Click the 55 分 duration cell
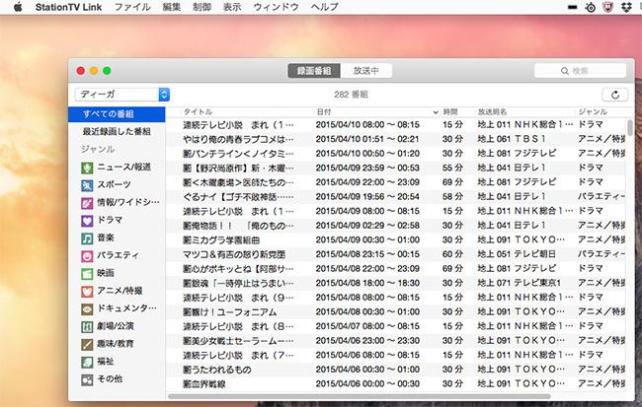The width and height of the screenshot is (642, 407). click(452, 168)
